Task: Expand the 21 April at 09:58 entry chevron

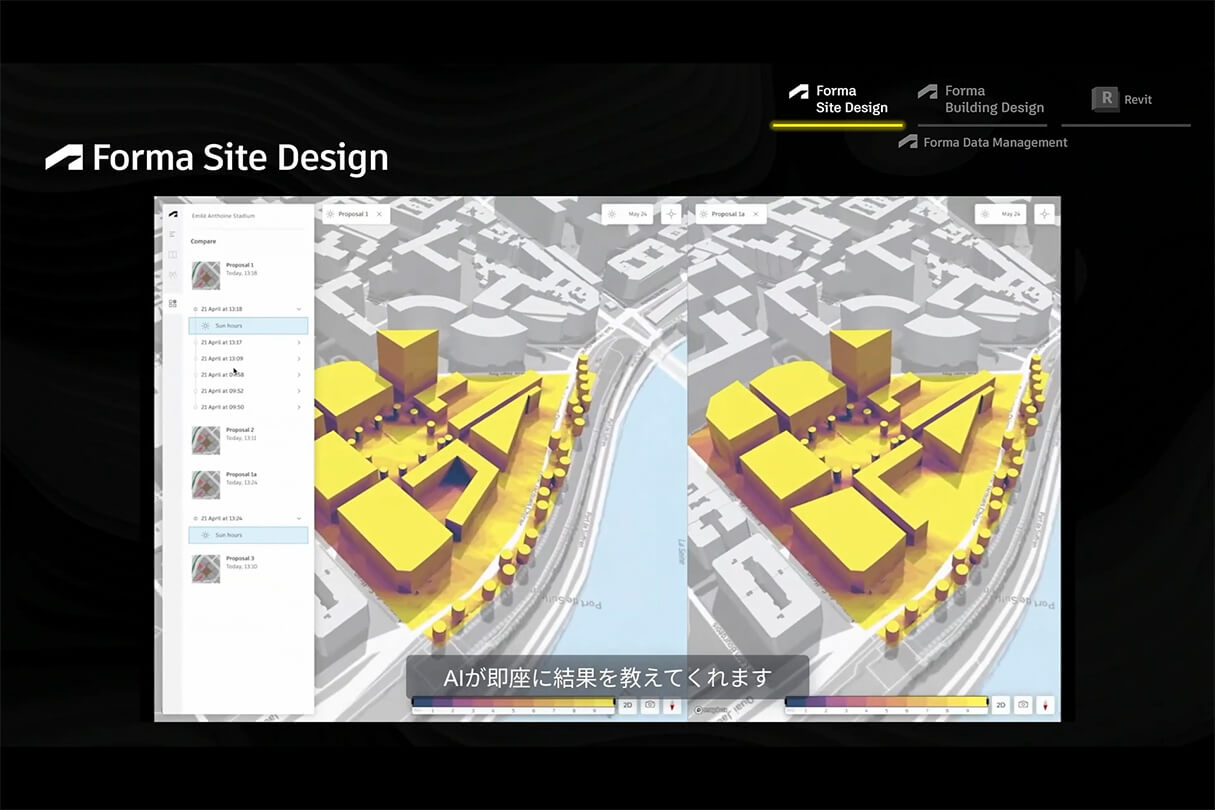Action: [x=298, y=375]
